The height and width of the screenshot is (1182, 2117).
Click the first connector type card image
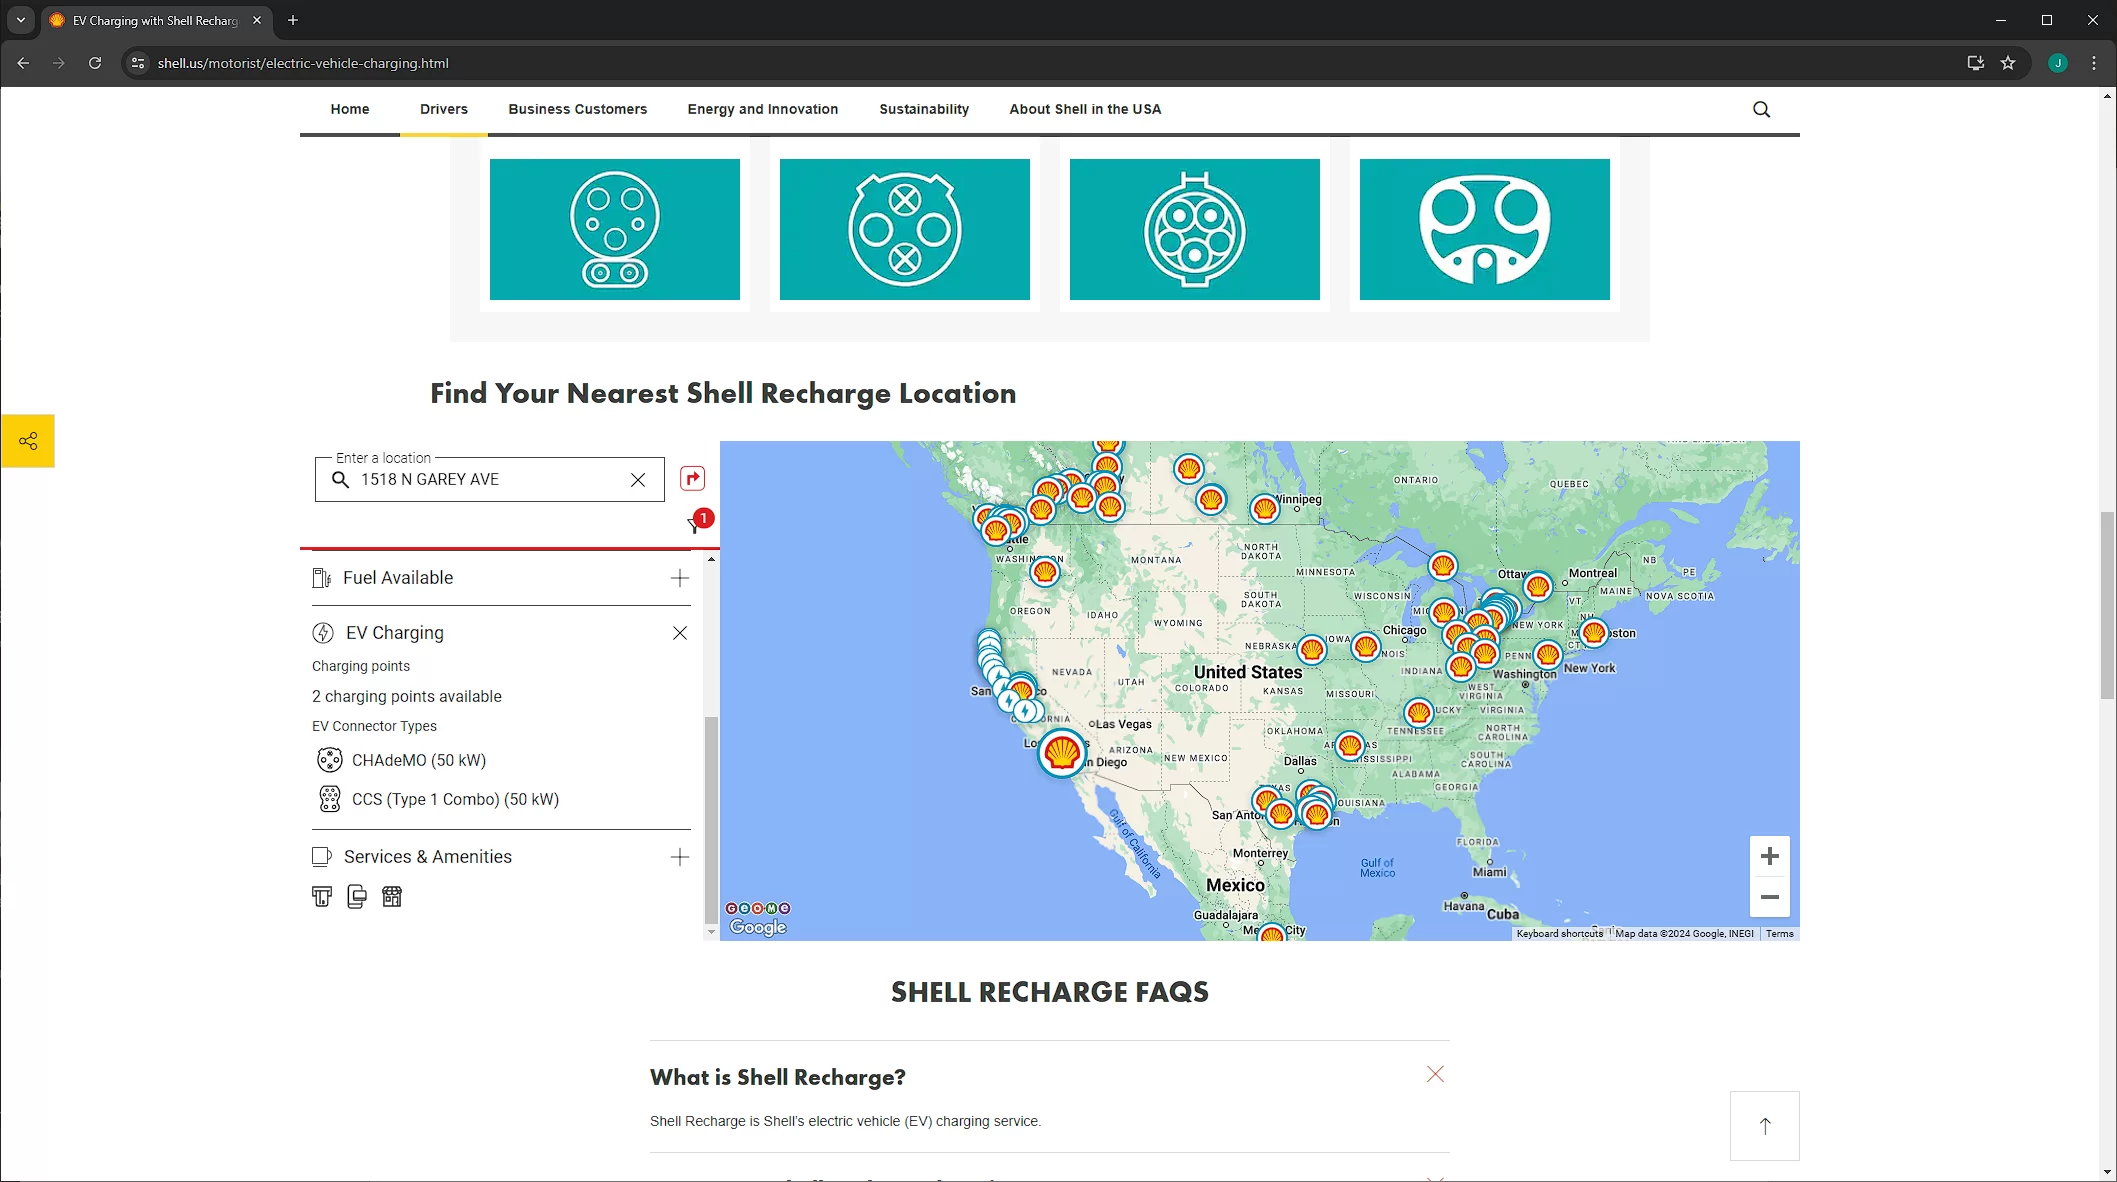(x=615, y=229)
